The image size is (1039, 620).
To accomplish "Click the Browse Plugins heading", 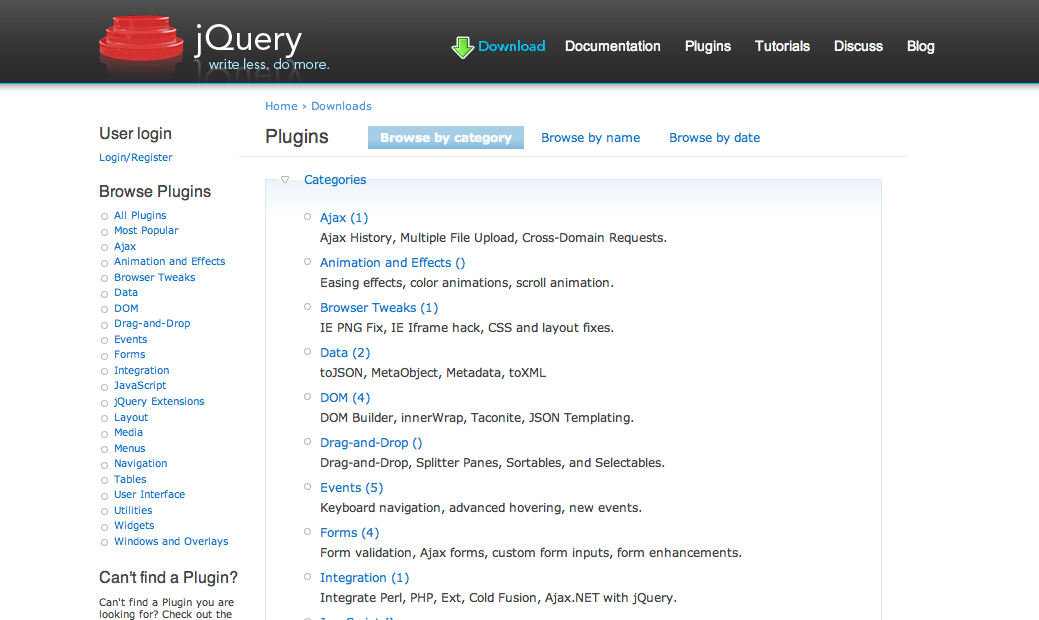I will 155,192.
